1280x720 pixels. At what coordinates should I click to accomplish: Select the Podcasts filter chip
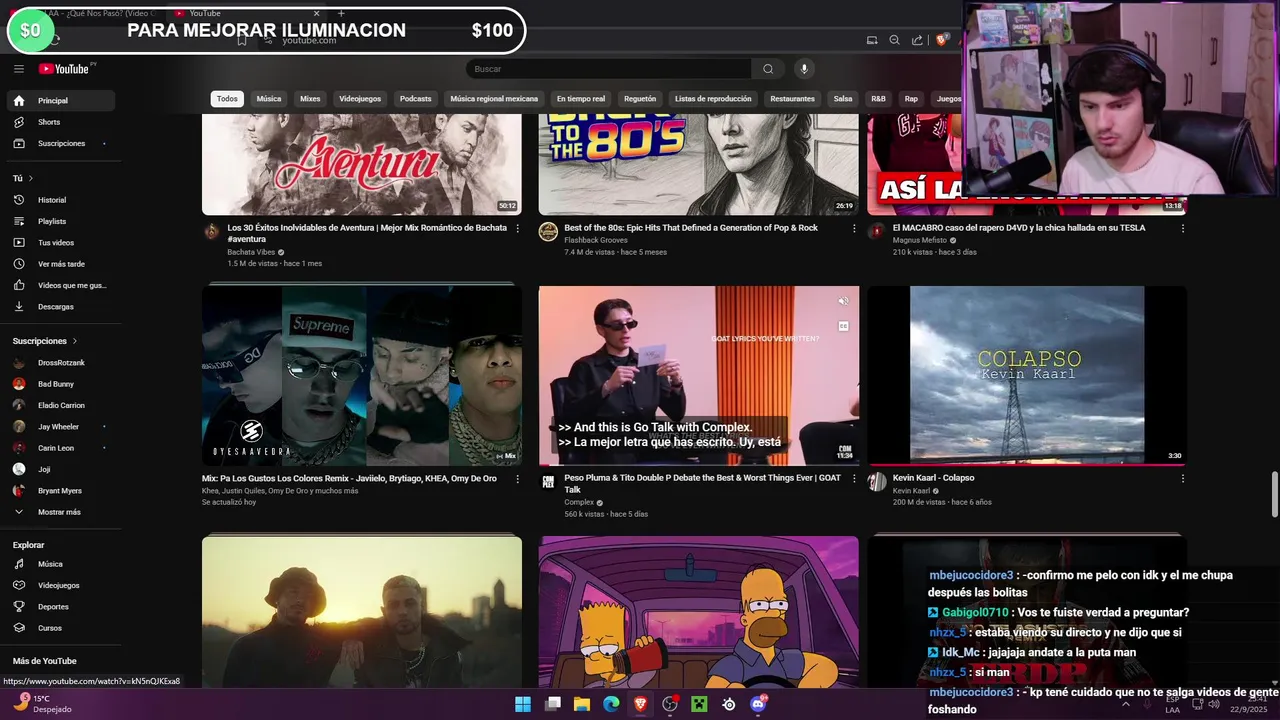(x=415, y=99)
